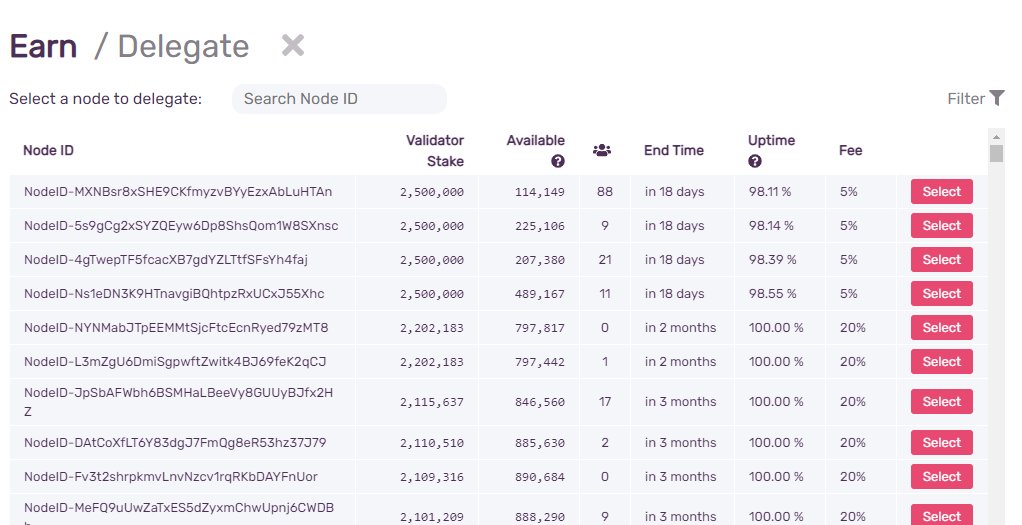The image size is (1022, 525).
Task: Click the Fee column header
Action: 851,151
